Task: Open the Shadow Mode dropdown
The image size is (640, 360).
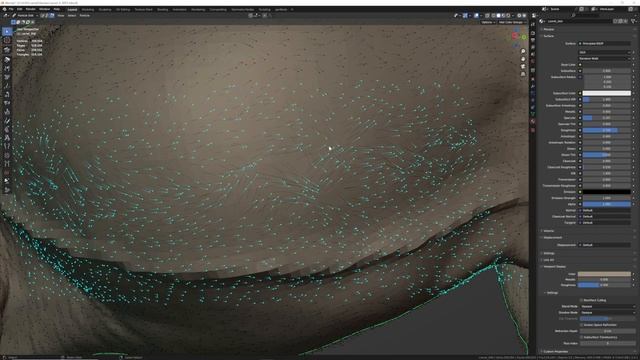Action: (607, 313)
